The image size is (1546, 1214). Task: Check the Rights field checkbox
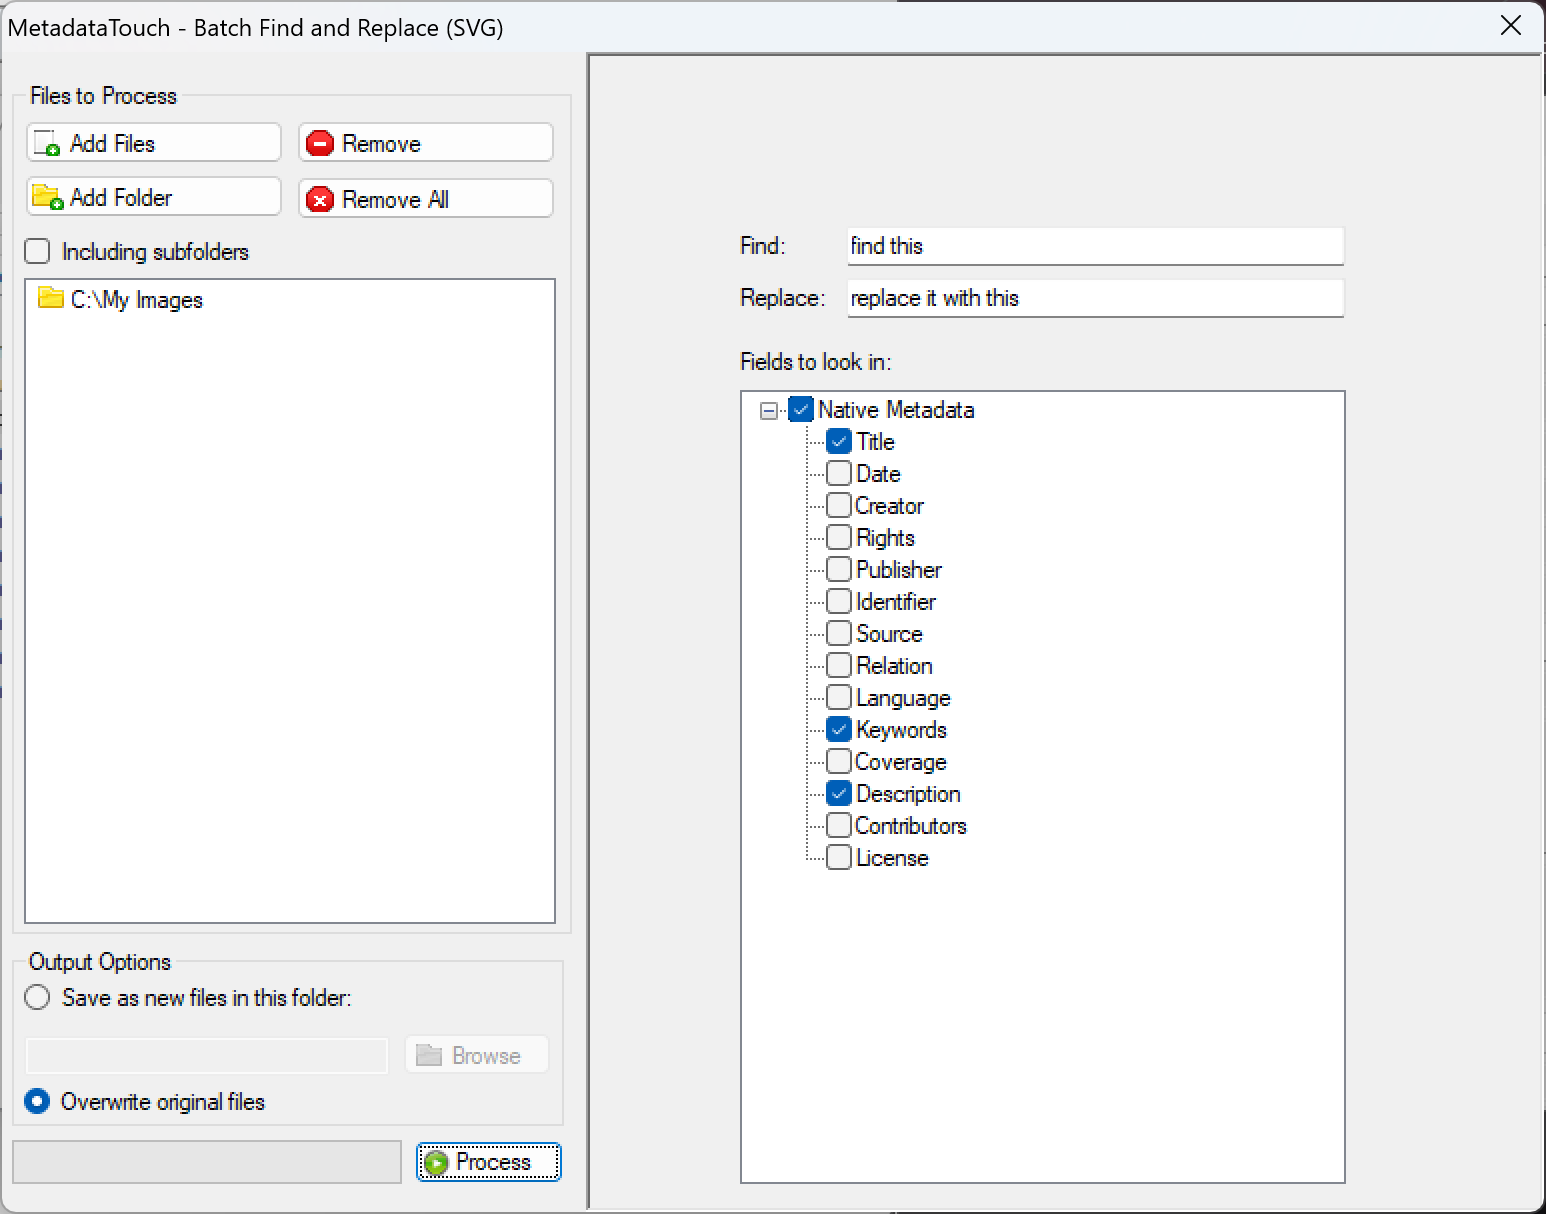(x=839, y=537)
